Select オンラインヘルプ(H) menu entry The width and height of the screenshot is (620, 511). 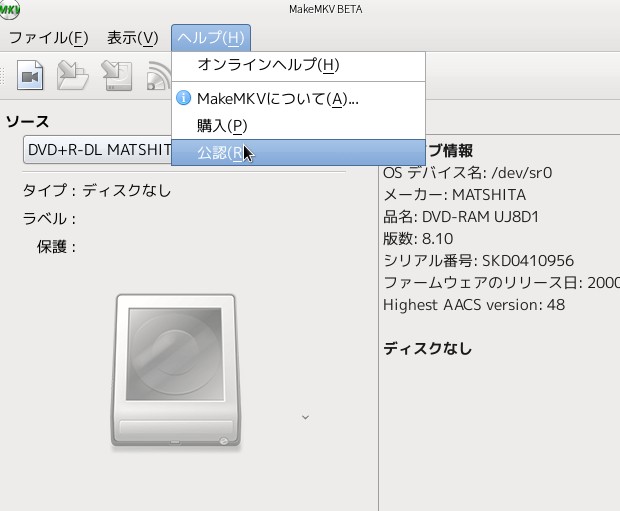click(299, 64)
